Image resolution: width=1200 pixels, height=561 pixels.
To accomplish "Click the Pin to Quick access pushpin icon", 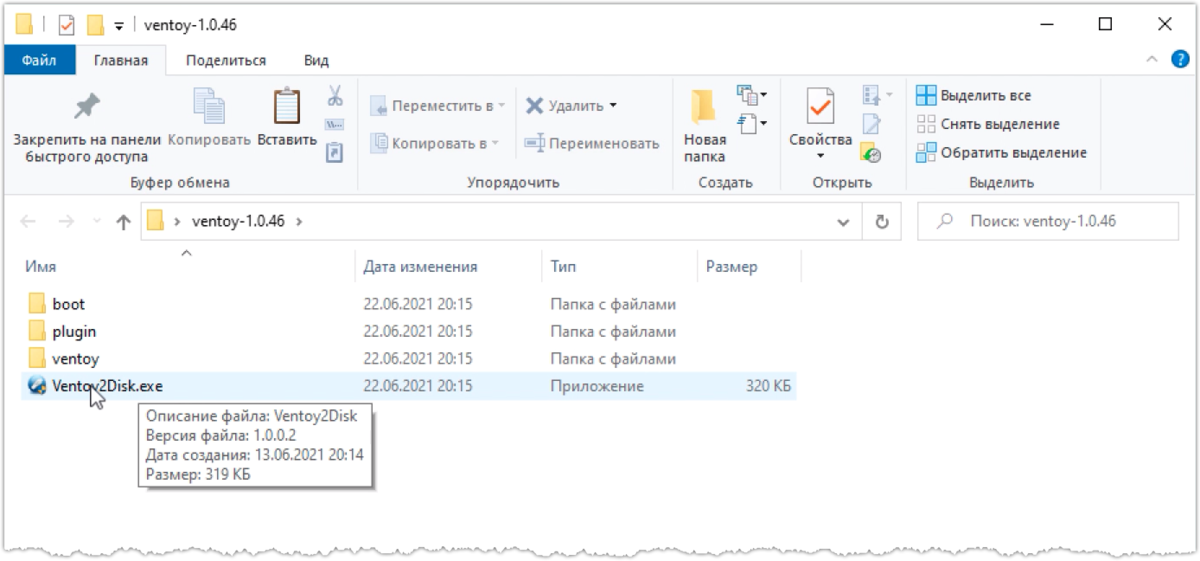I will pos(87,105).
